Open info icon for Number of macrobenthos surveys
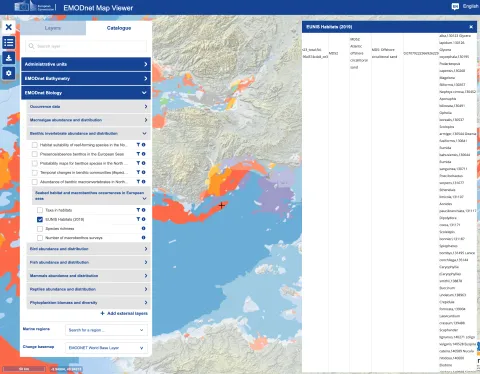 click(144, 238)
